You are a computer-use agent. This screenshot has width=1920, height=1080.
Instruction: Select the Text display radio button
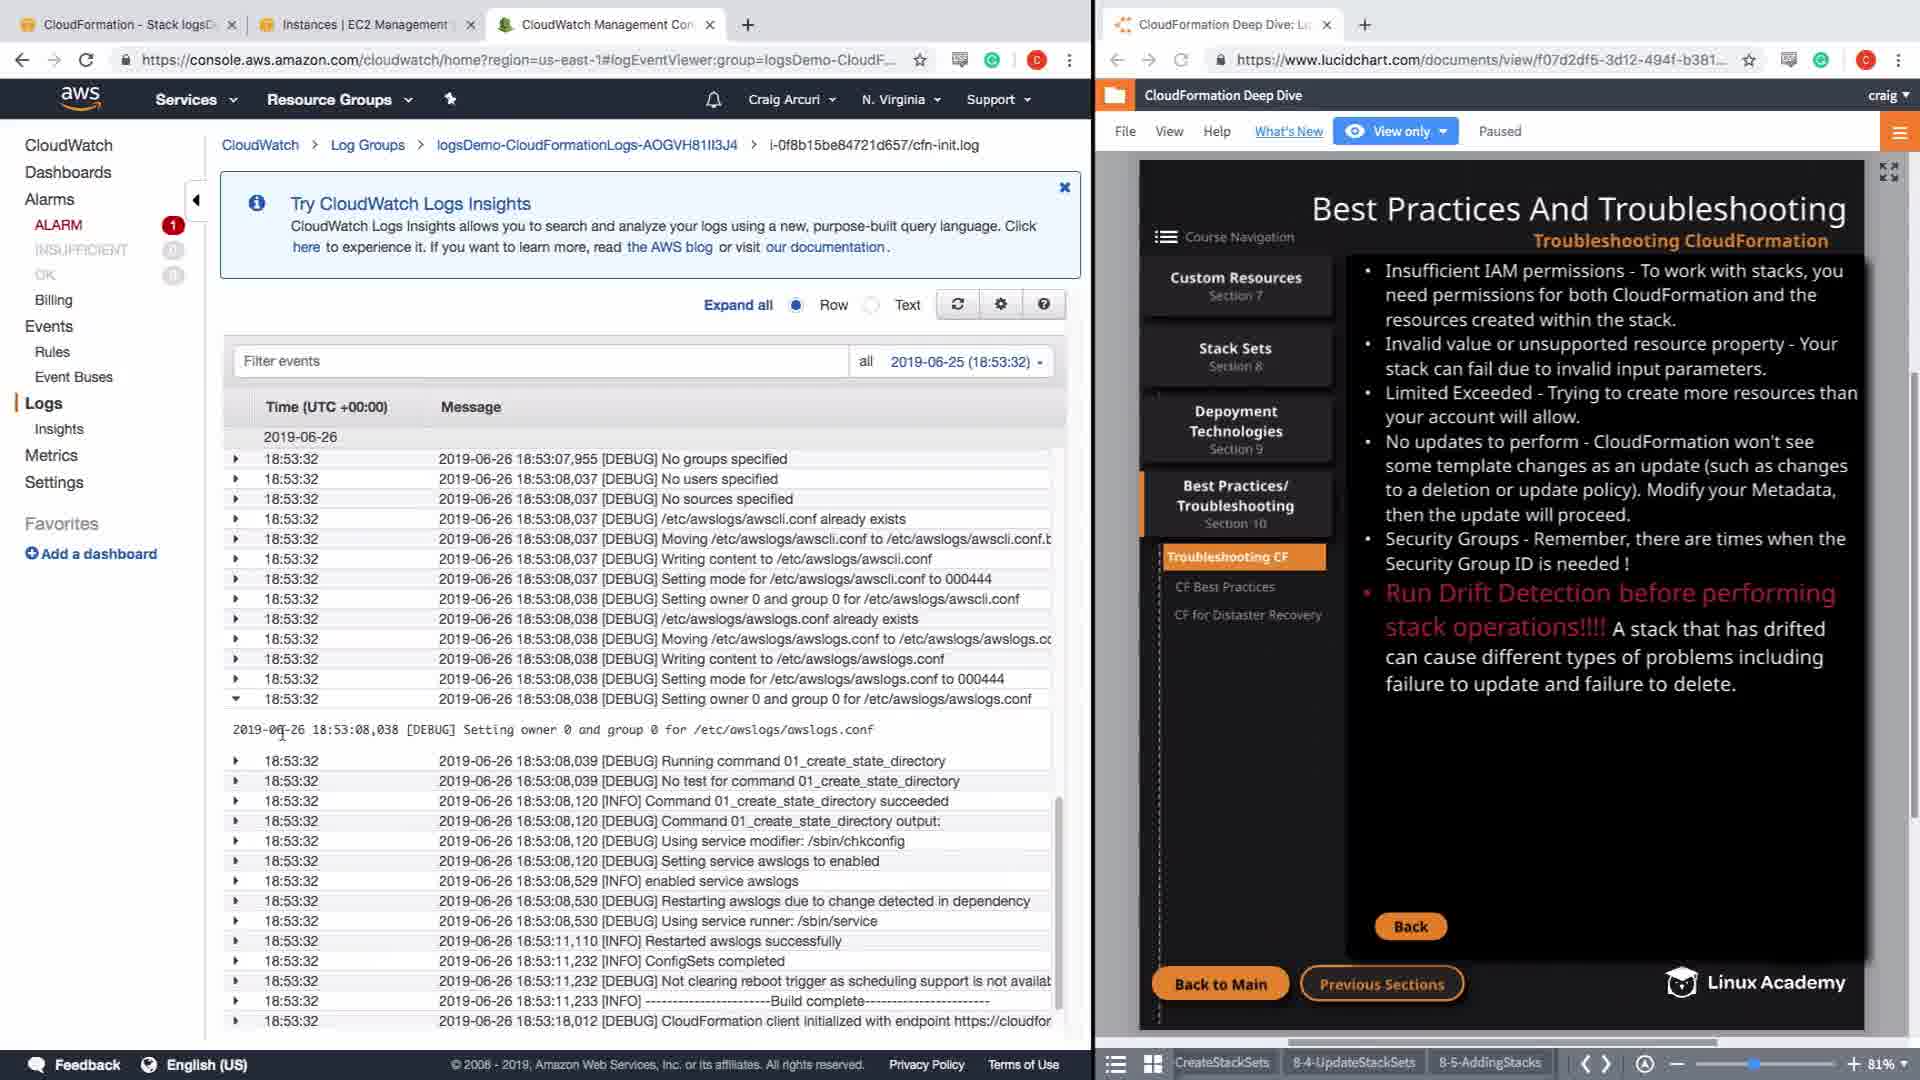tap(871, 305)
